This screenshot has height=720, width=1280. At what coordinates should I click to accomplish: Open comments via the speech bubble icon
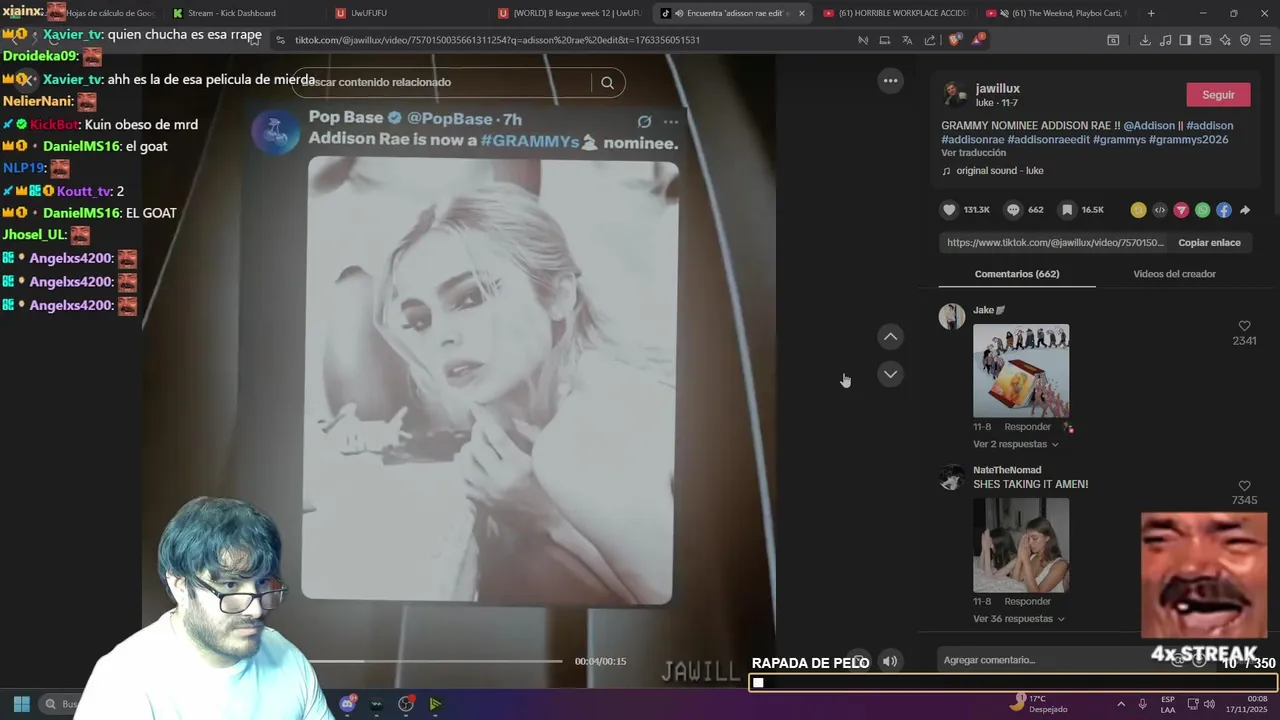click(x=1013, y=210)
